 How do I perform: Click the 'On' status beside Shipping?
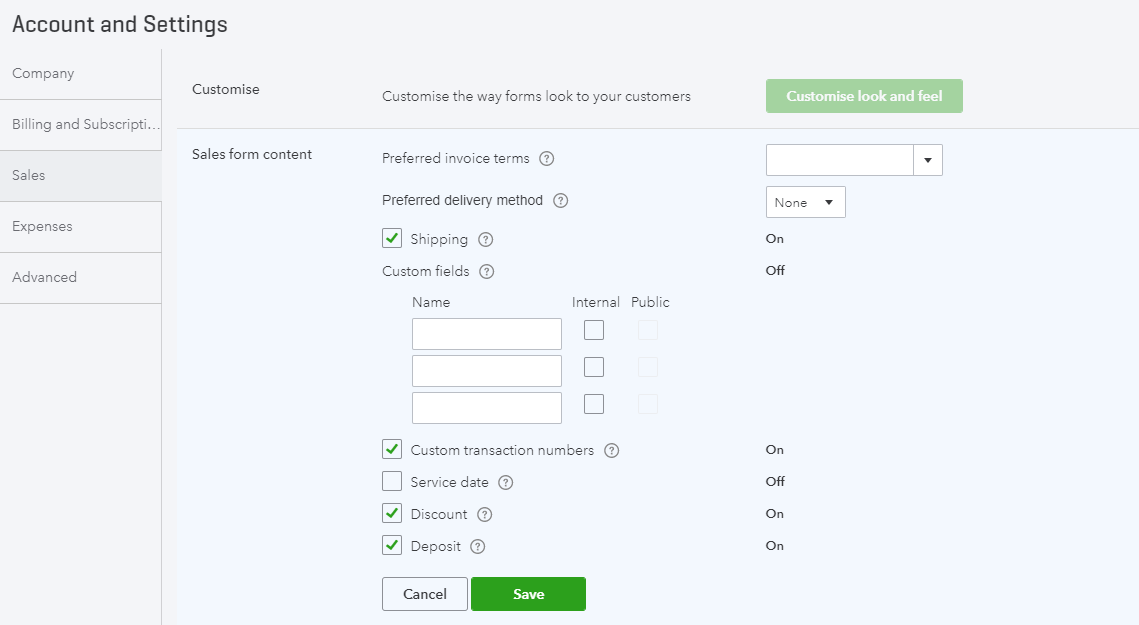tap(774, 238)
